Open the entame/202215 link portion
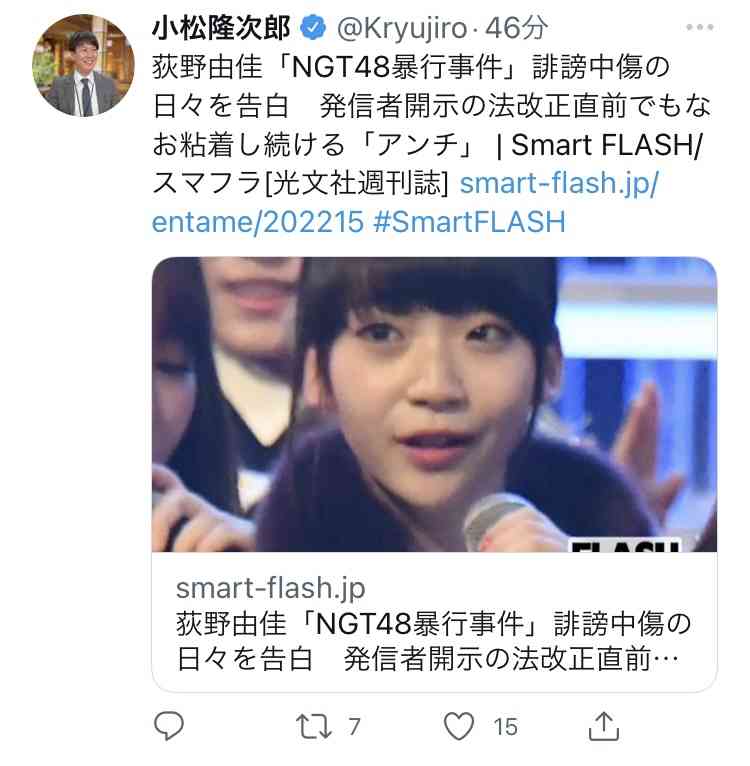Image resolution: width=750 pixels, height=766 pixels. 257,222
